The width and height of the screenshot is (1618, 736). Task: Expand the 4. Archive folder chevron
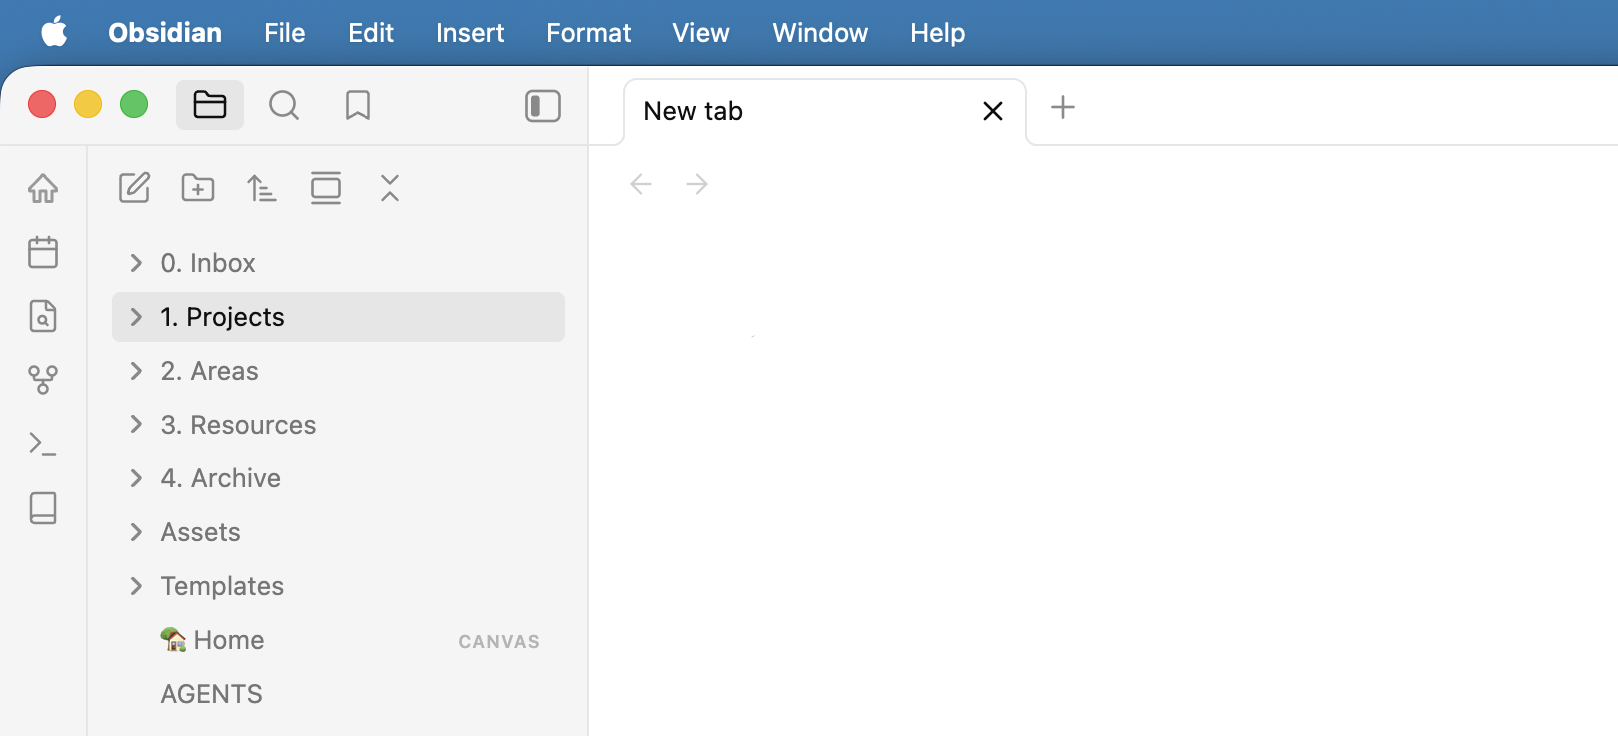(136, 478)
